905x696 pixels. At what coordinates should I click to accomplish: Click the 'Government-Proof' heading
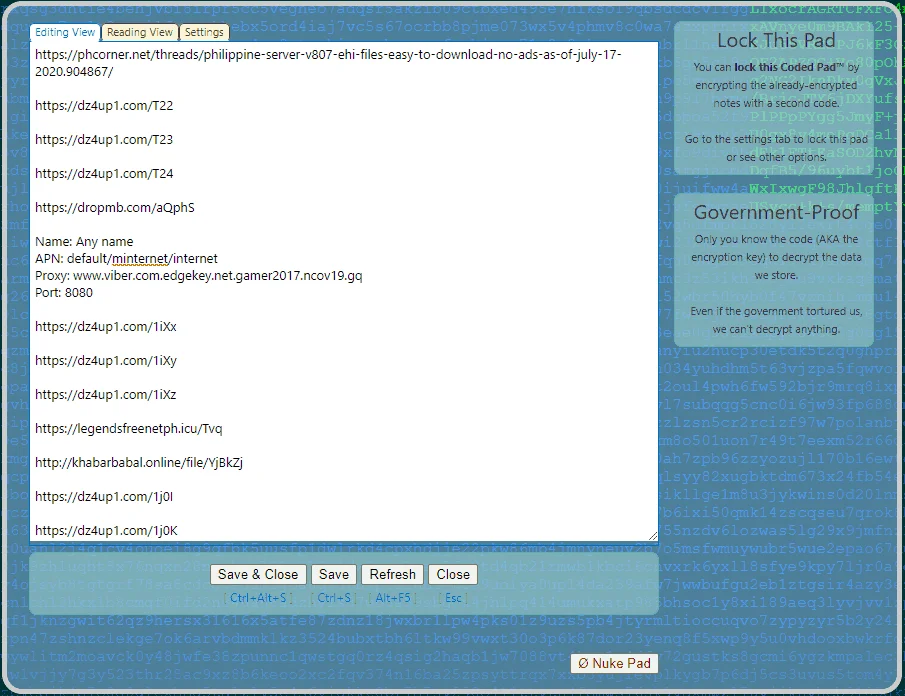coord(776,212)
